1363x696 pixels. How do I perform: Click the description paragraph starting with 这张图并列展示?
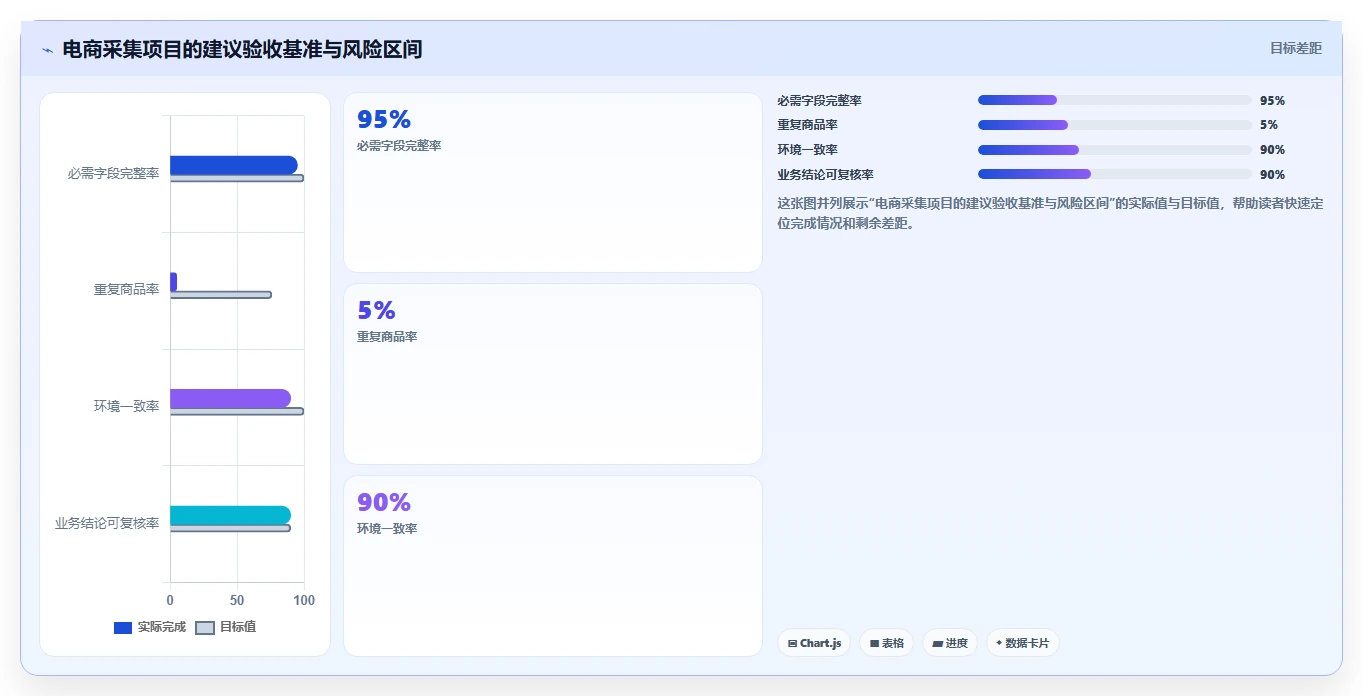[x=1050, y=213]
